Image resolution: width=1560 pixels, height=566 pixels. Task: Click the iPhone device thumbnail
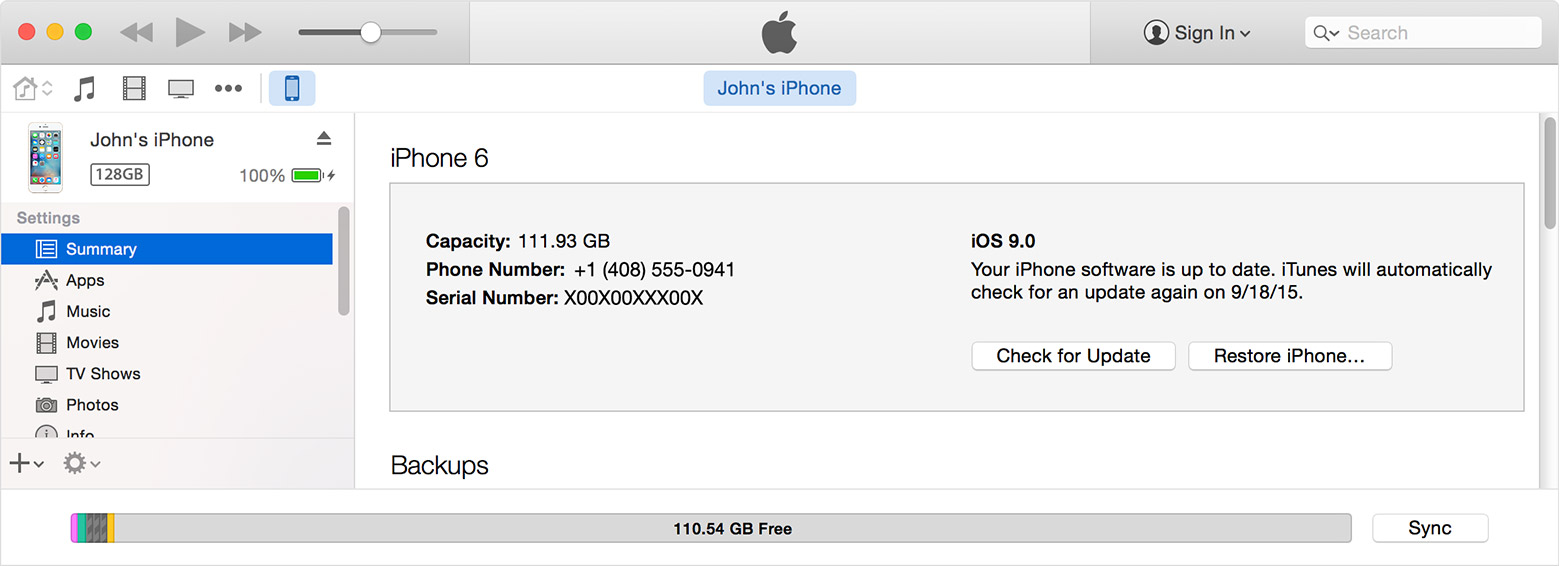pos(45,157)
